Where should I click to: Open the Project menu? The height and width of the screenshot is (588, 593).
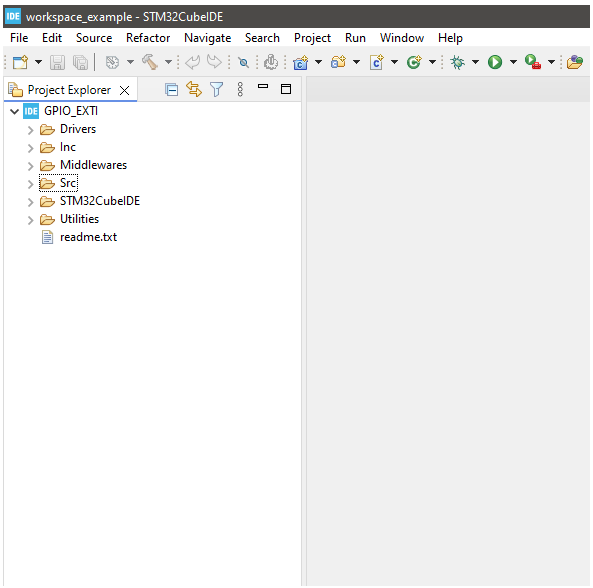point(312,38)
